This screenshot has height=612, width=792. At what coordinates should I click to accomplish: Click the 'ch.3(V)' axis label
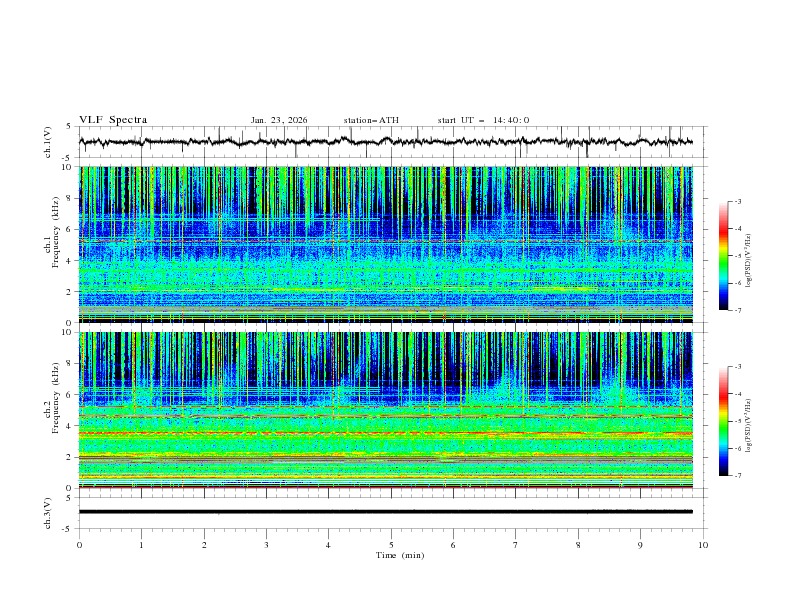tap(48, 513)
